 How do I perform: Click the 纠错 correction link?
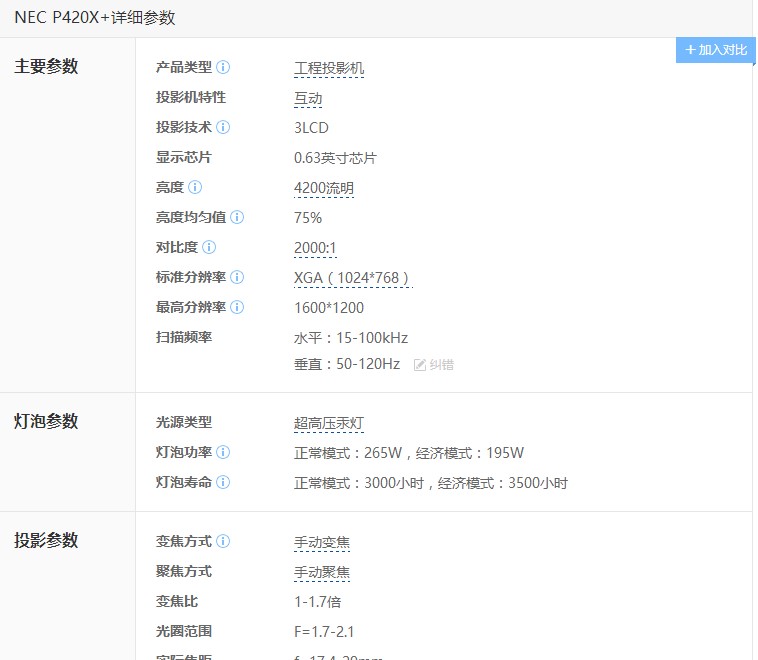coord(441,365)
